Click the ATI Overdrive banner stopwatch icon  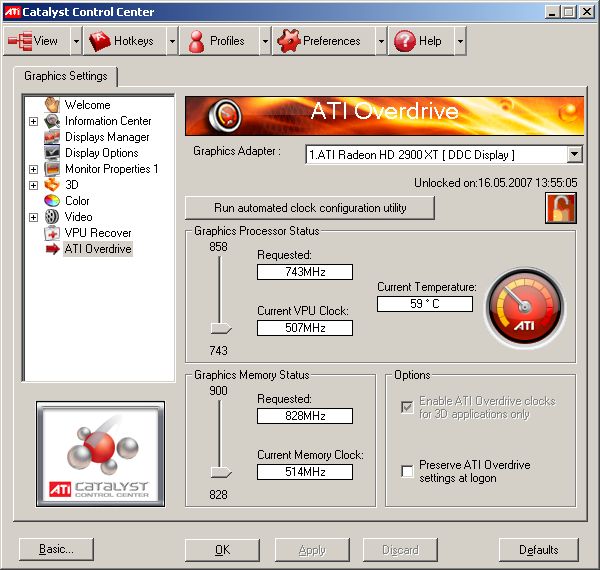(x=225, y=115)
